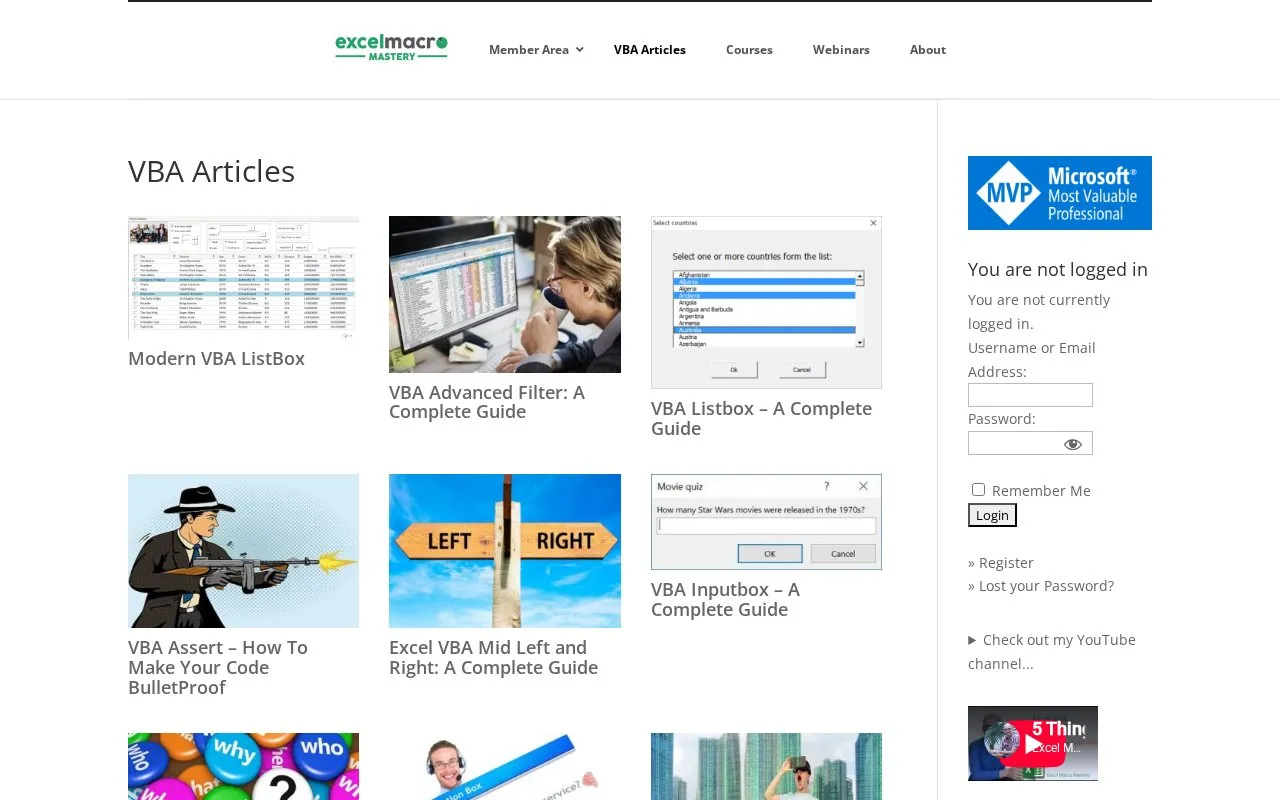1280x800 pixels.
Task: Open VBA Inputbox Complete Guide title
Action: (x=725, y=600)
